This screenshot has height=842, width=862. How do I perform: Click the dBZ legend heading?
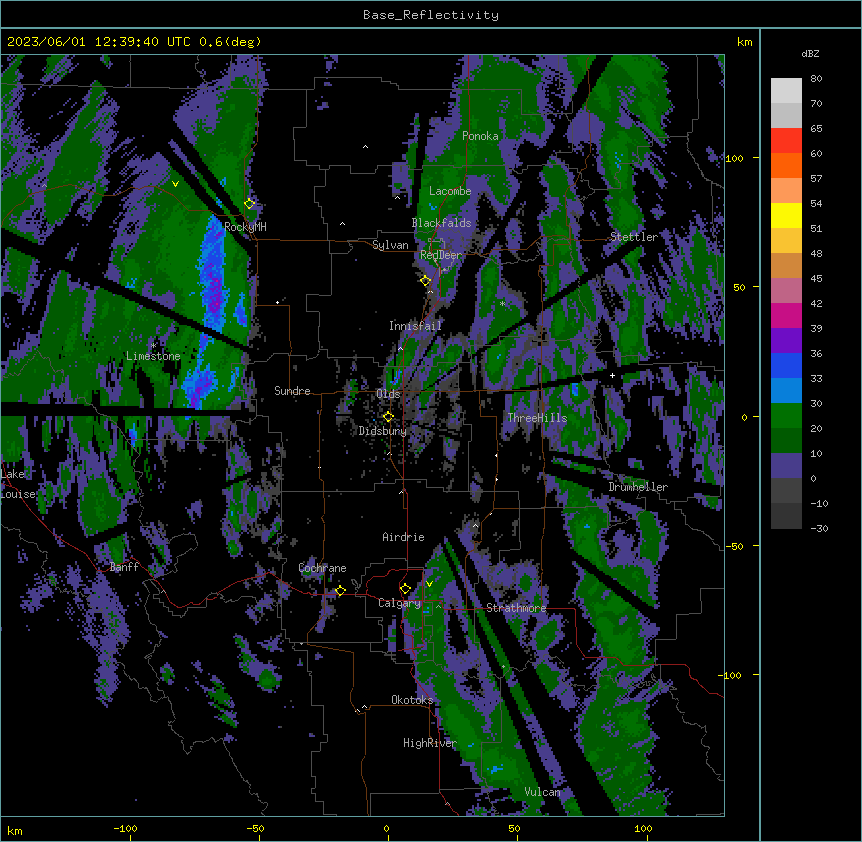810,54
